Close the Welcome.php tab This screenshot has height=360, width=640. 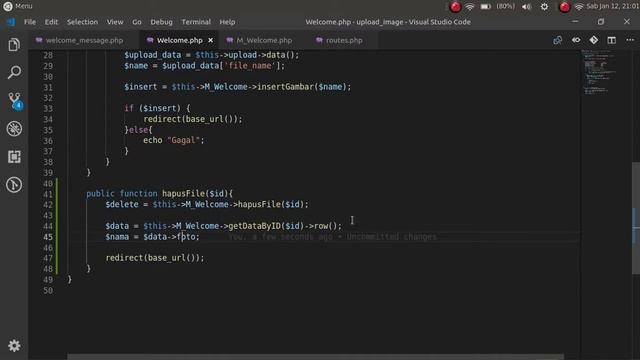click(x=211, y=40)
